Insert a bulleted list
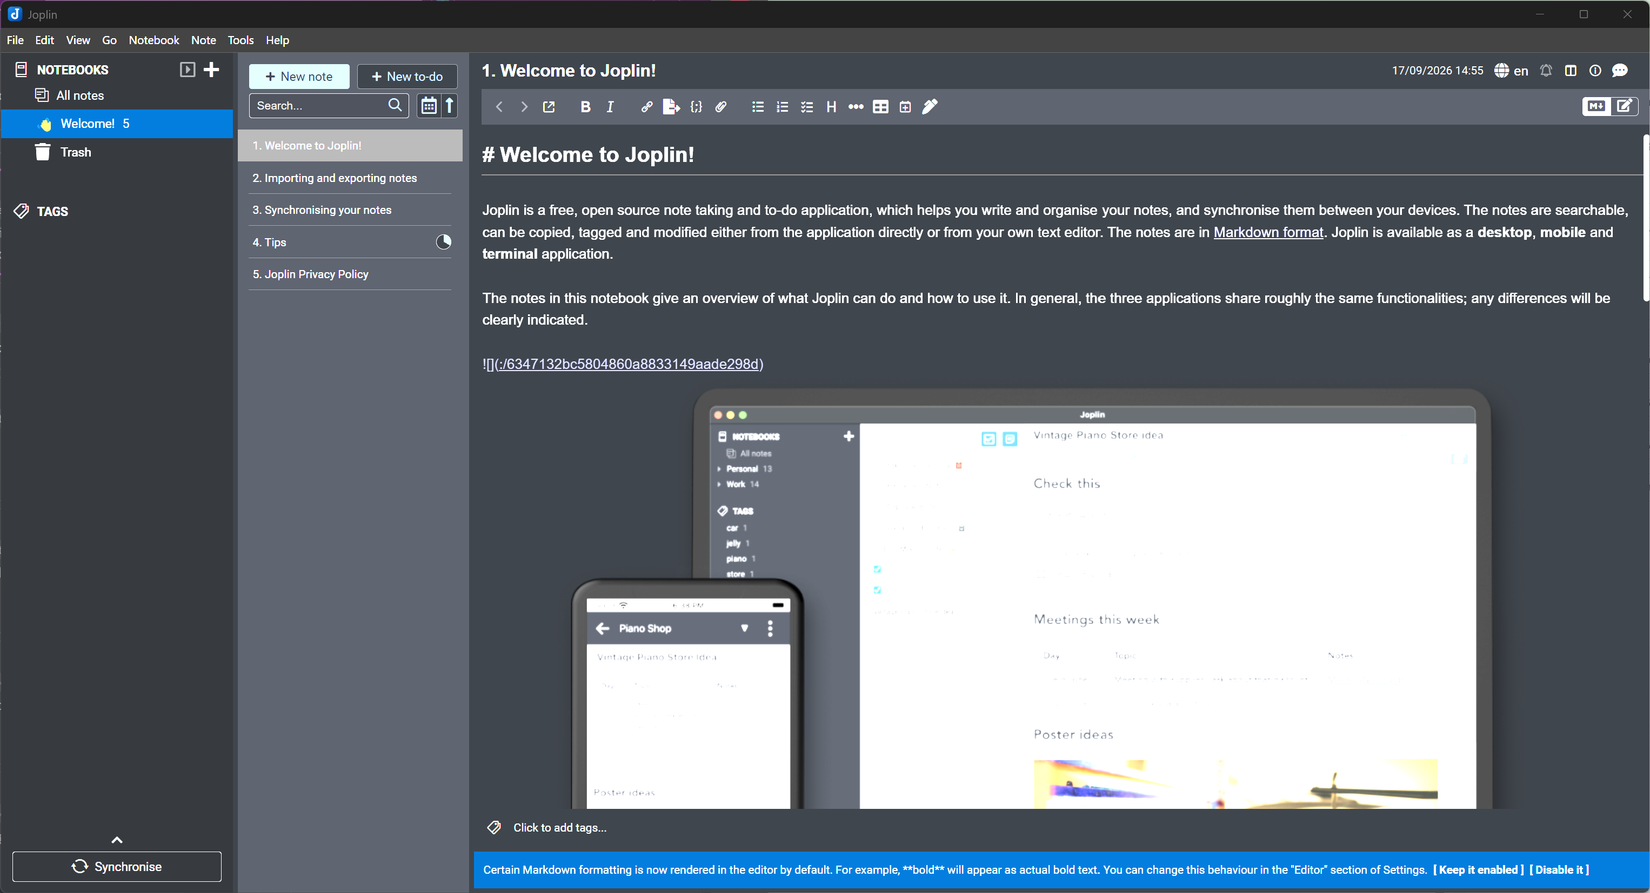This screenshot has height=893, width=1650. click(x=758, y=107)
